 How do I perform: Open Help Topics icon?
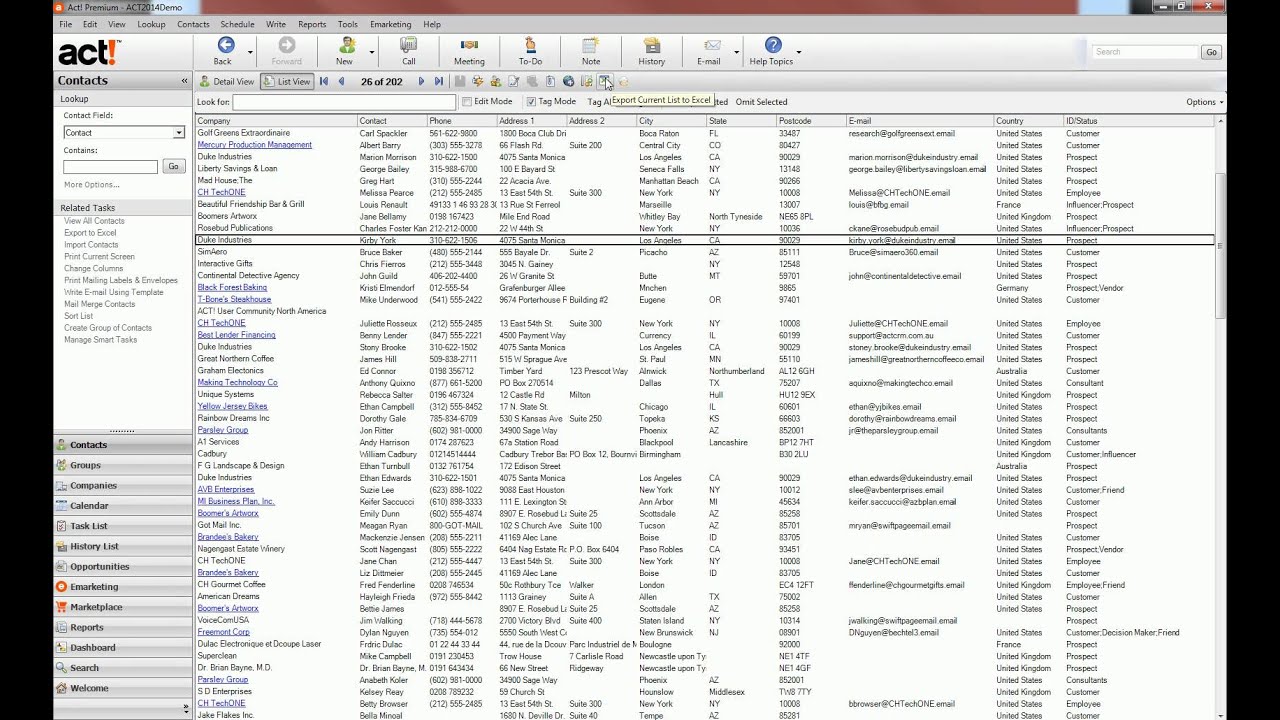773,45
